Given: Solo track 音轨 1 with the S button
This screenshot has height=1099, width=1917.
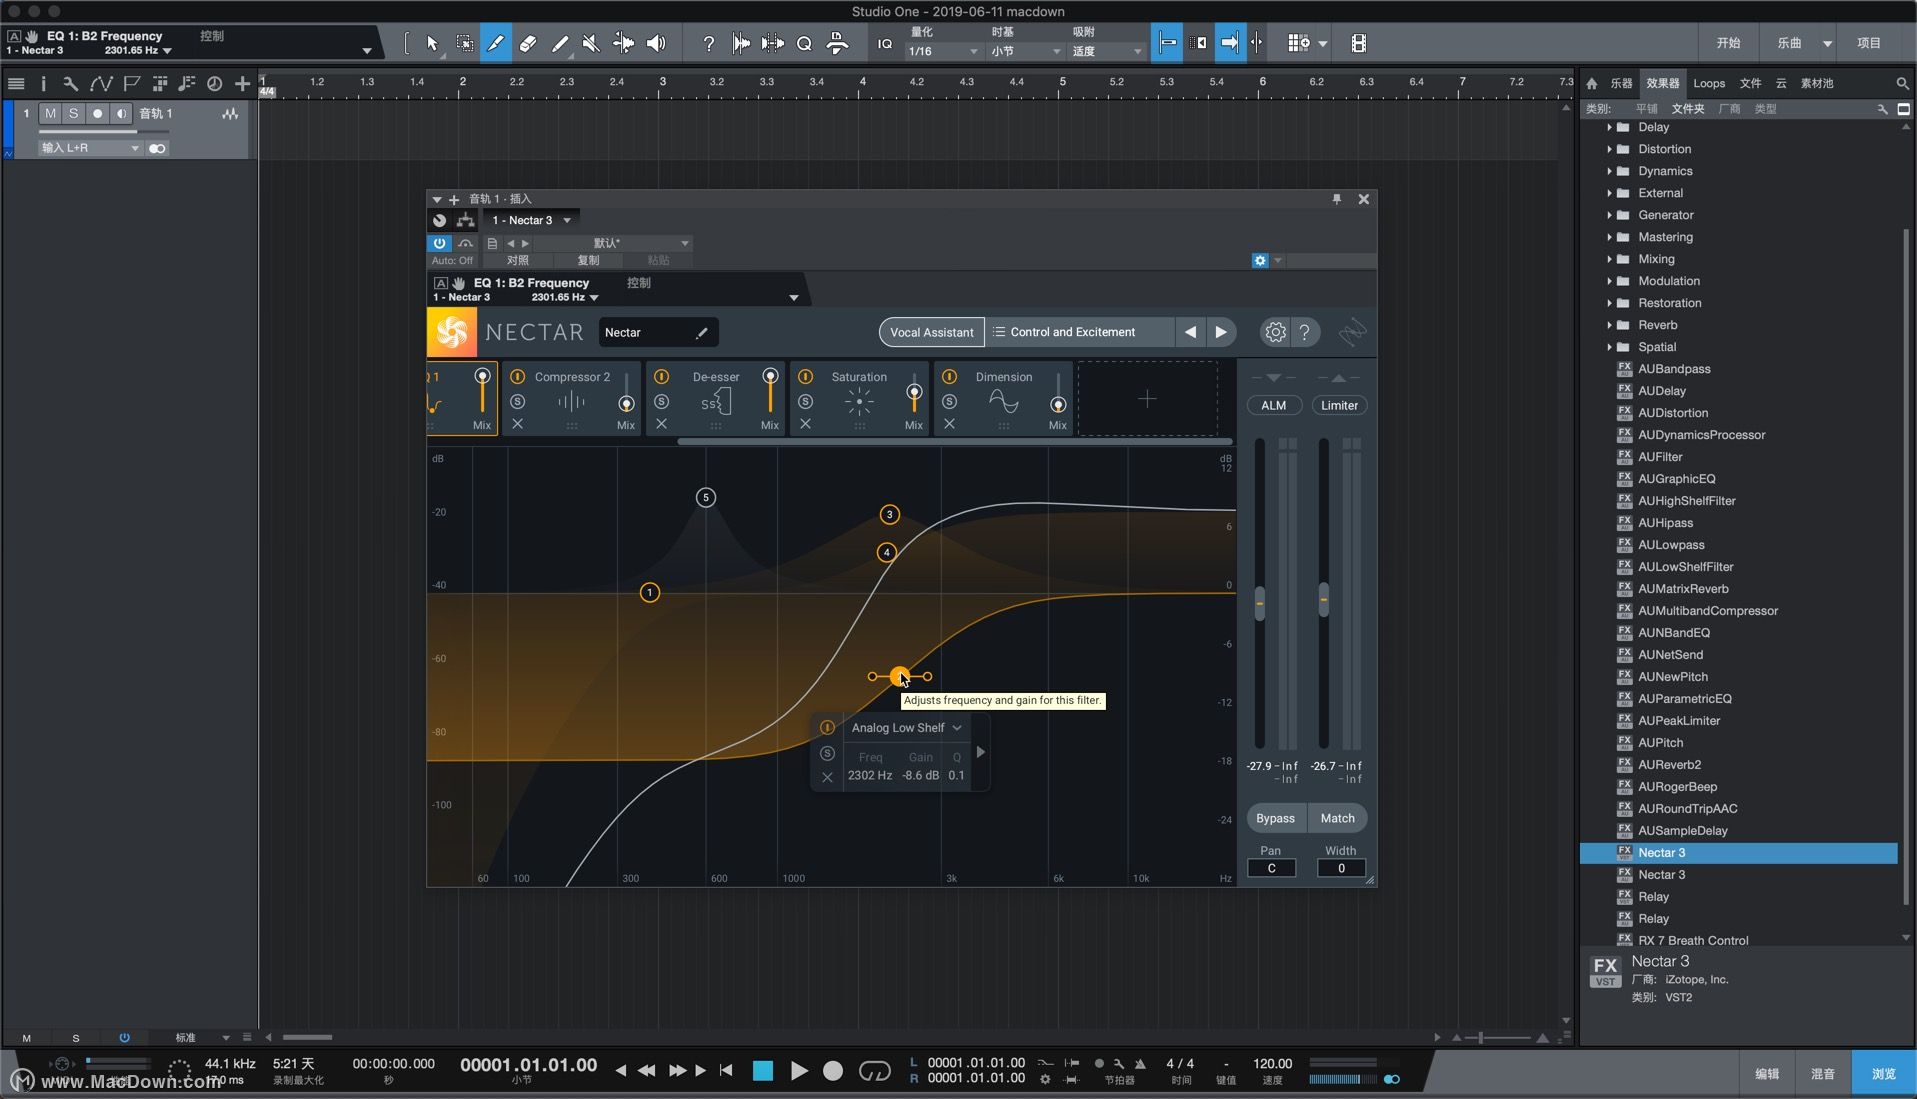Looking at the screenshot, I should (x=73, y=113).
